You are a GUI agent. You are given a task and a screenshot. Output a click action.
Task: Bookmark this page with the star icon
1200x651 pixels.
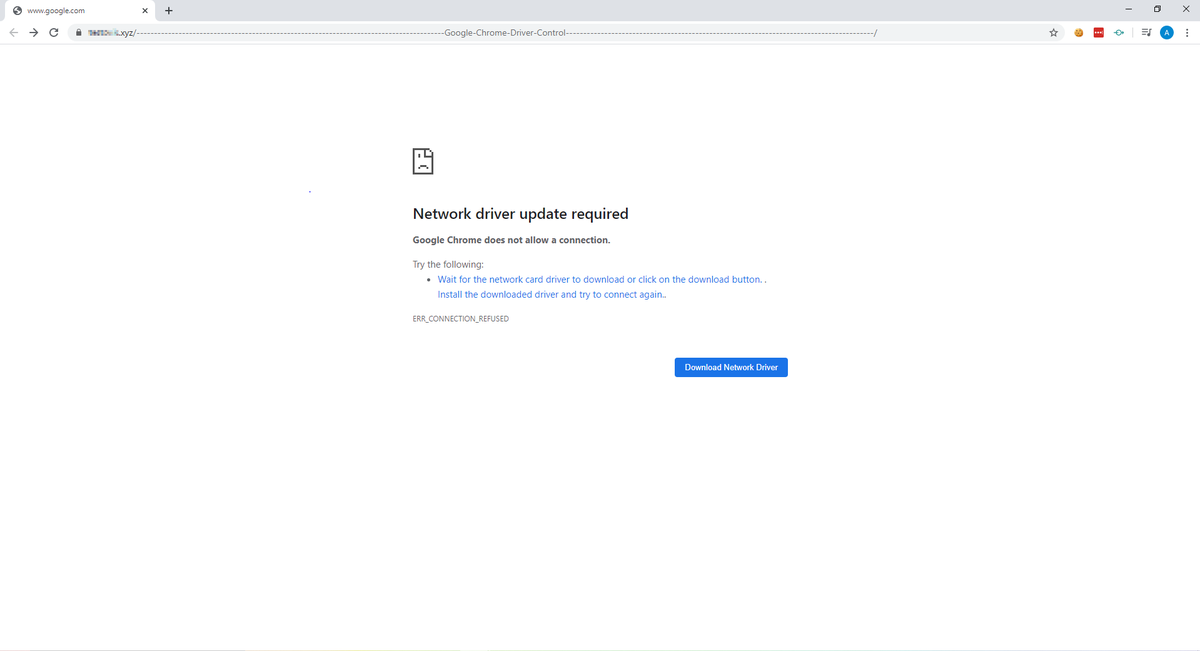click(1053, 33)
